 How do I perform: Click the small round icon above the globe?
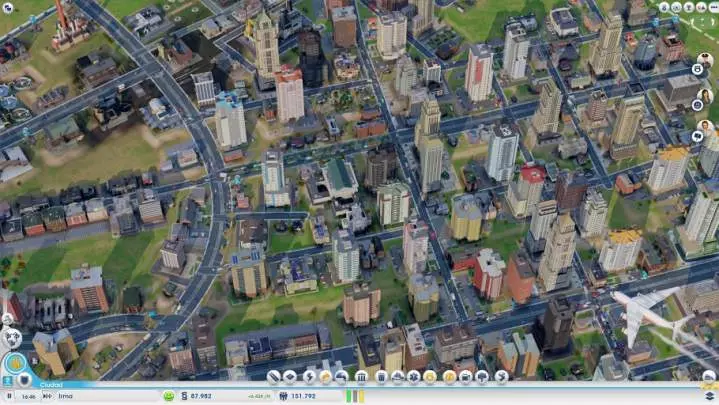[7, 320]
